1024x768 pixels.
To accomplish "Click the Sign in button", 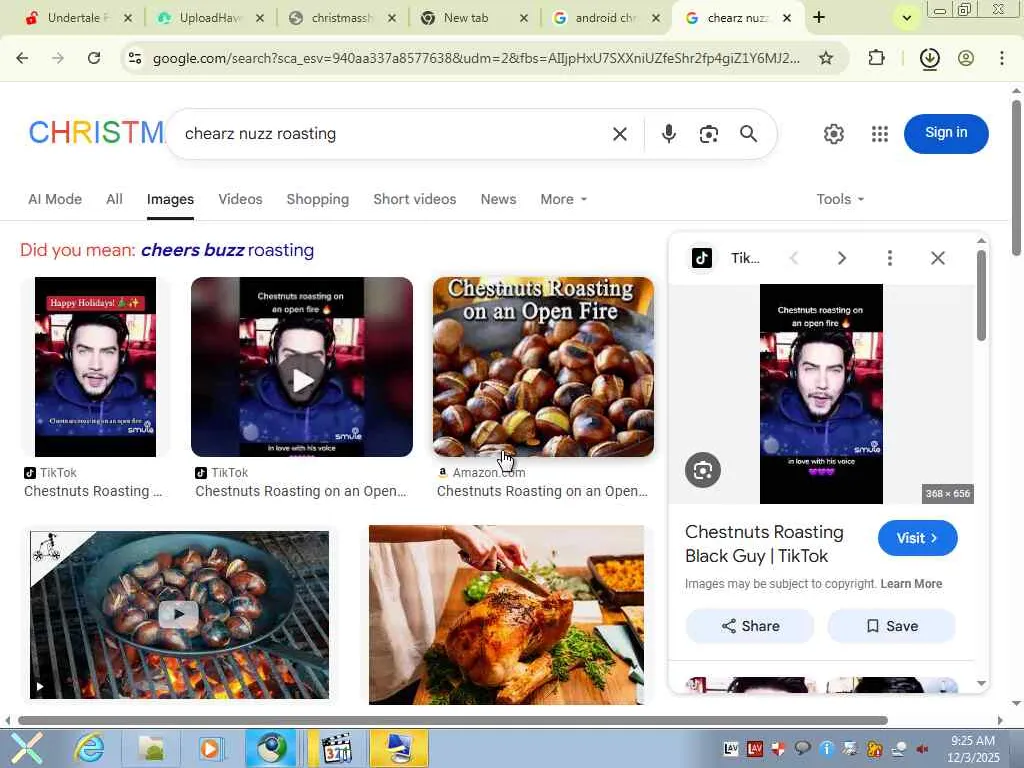I will [946, 133].
